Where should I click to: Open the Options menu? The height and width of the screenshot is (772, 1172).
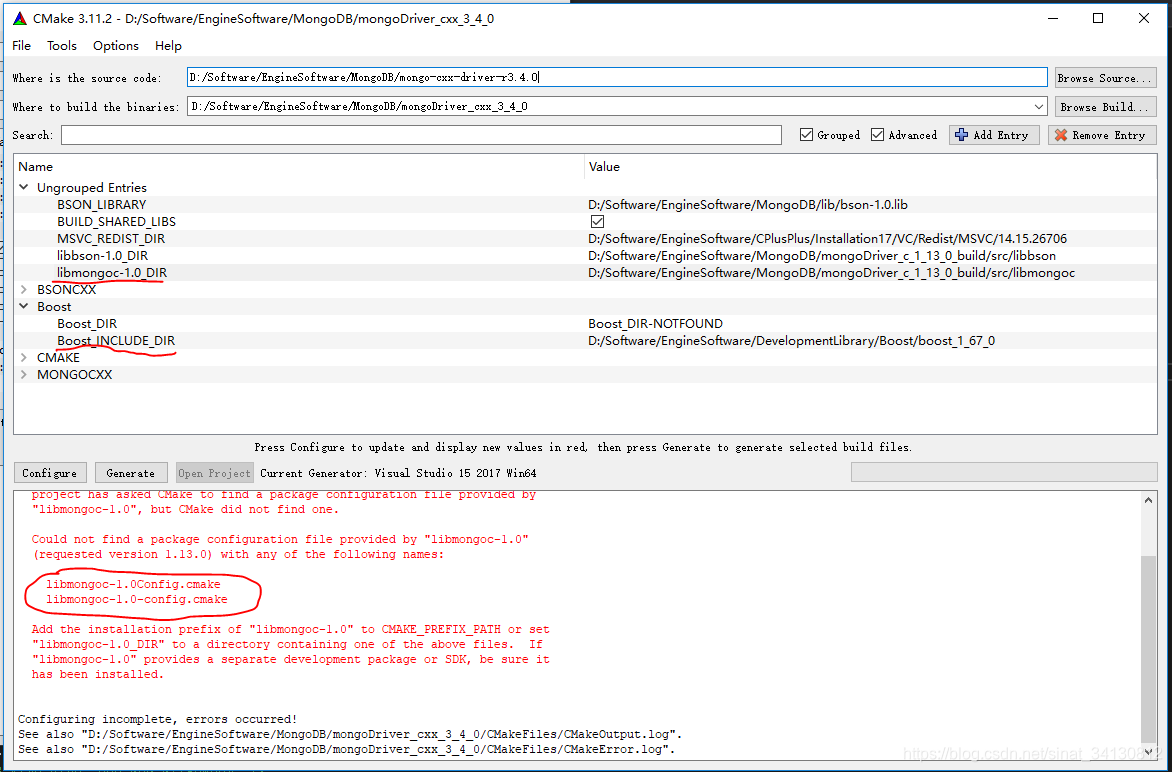pyautogui.click(x=116, y=46)
